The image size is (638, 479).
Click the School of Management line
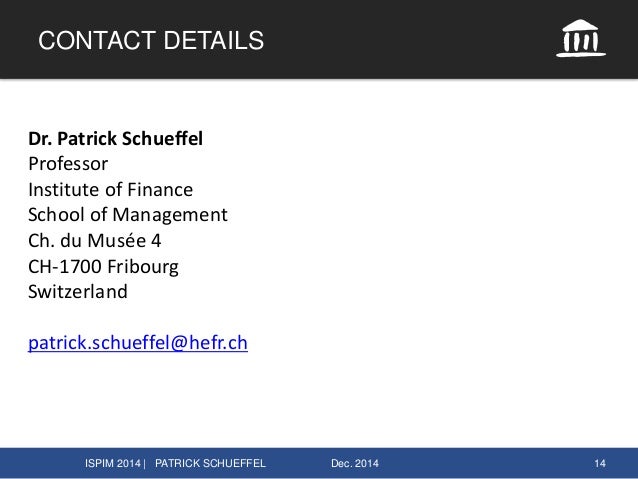point(128,215)
